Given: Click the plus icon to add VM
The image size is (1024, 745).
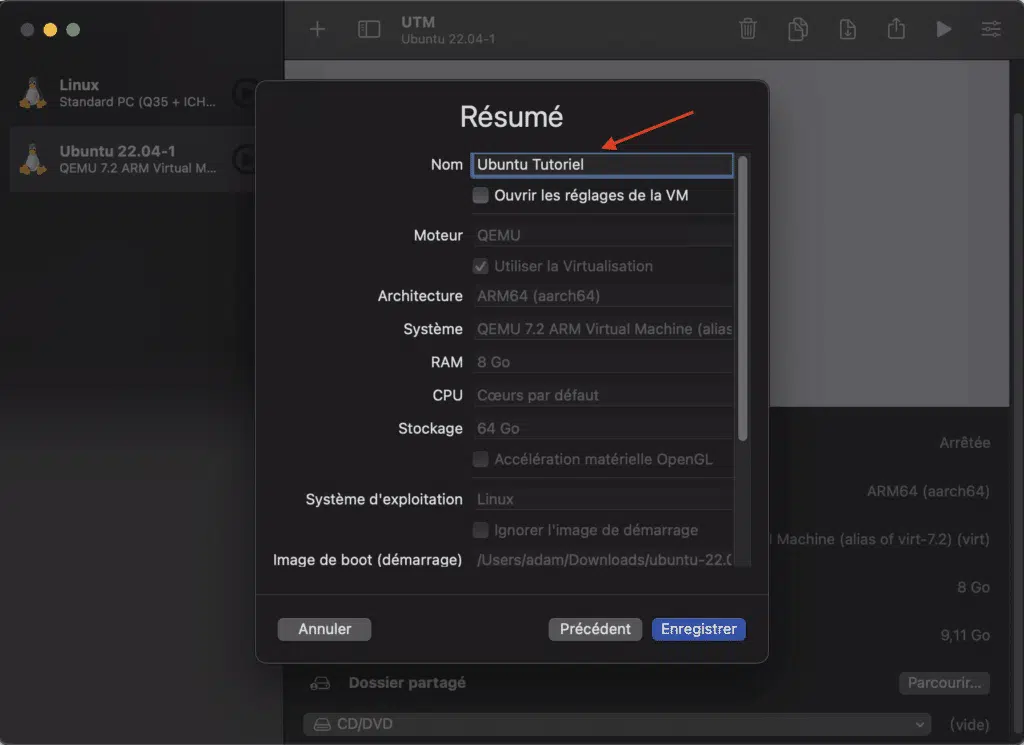Looking at the screenshot, I should click(317, 29).
